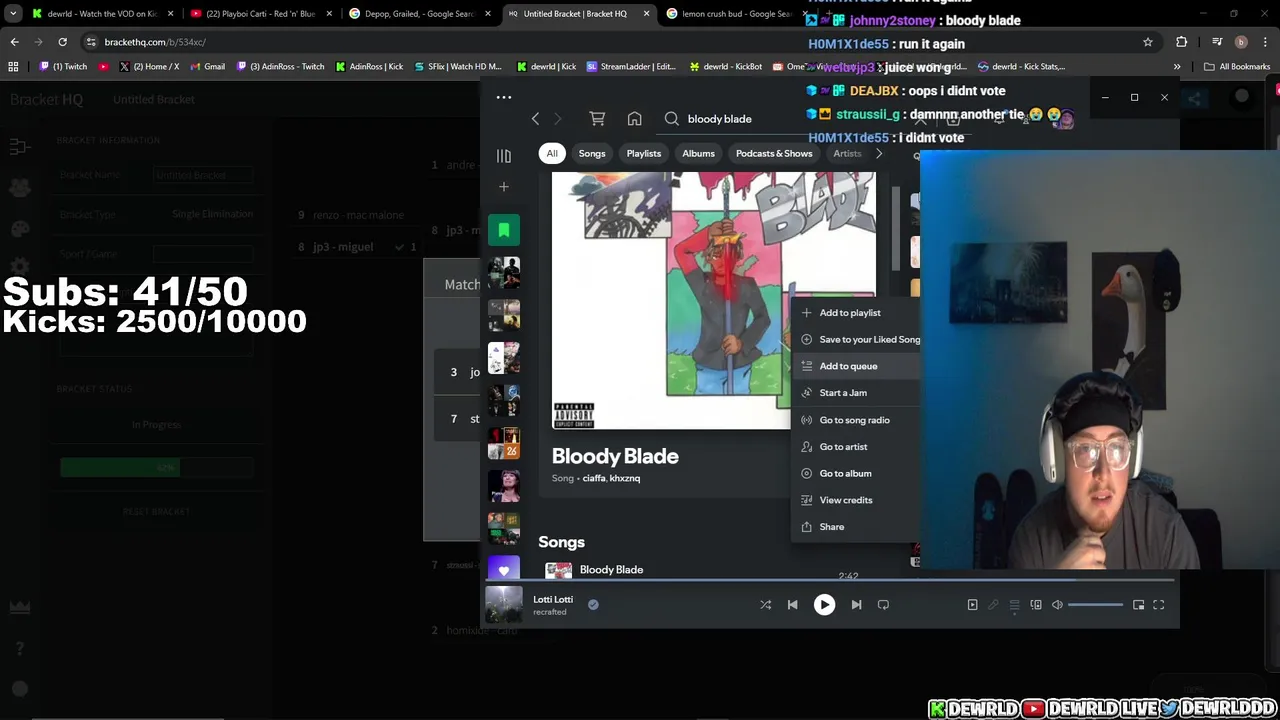Screen dimensions: 1280x720
Task: Play the current track Lotti Lotti
Action: click(824, 604)
